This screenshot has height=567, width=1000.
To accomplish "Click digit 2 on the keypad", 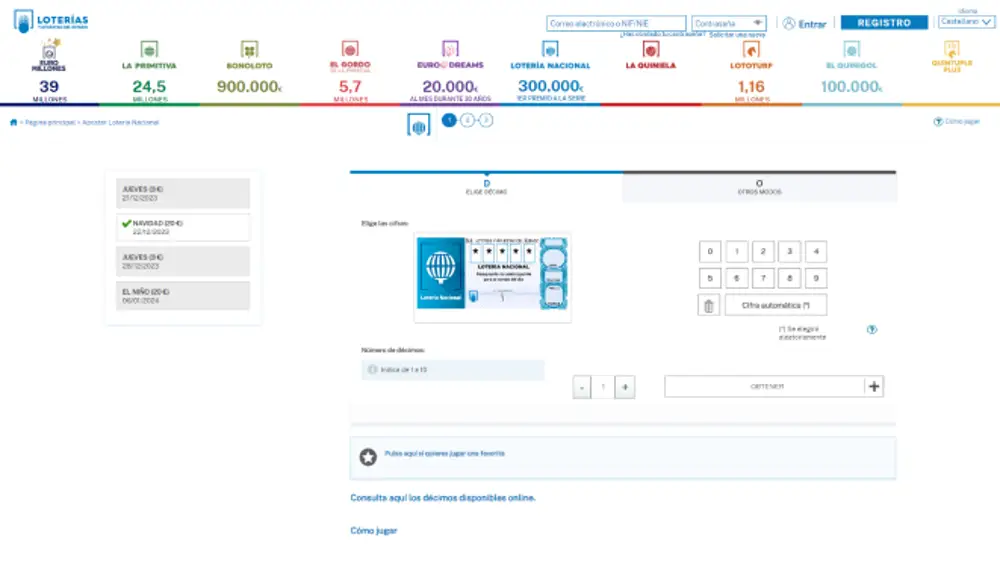I will 763,251.
